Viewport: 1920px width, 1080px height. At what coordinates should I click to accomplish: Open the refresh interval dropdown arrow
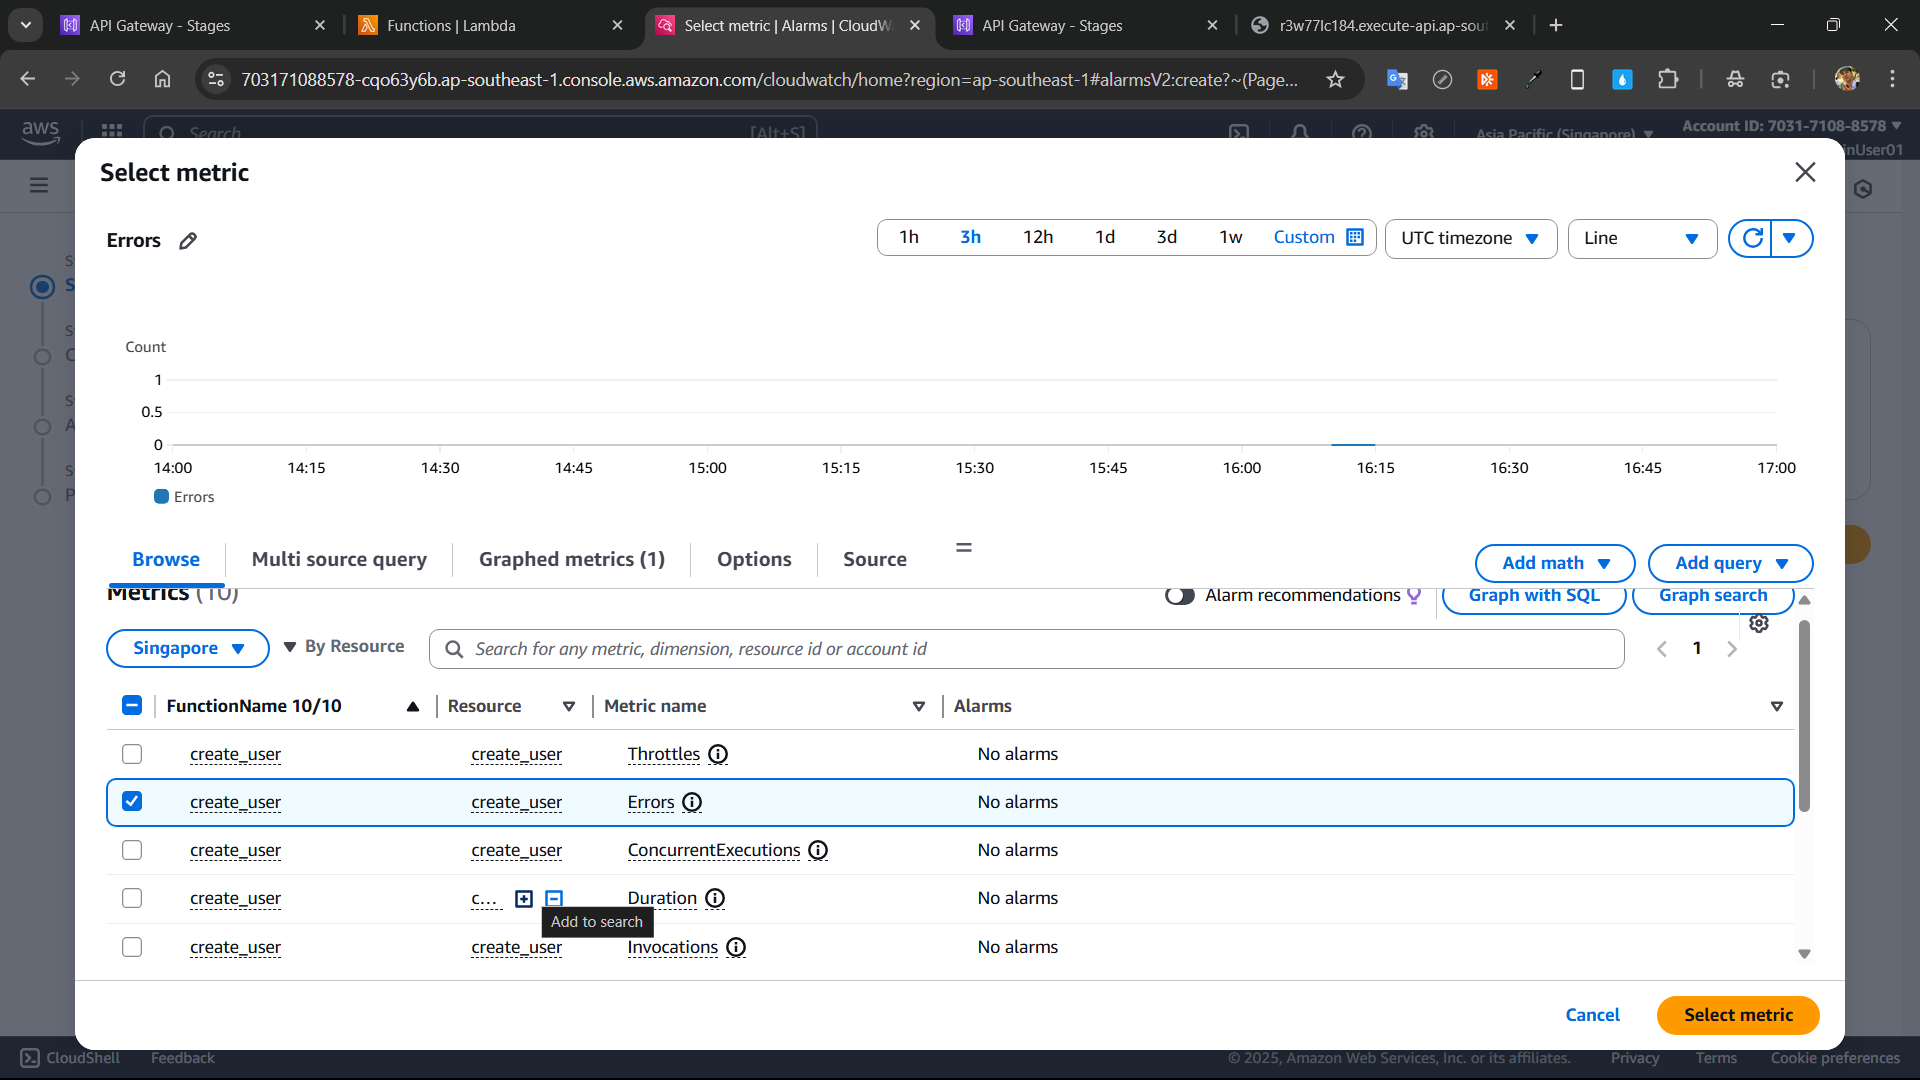[1790, 238]
